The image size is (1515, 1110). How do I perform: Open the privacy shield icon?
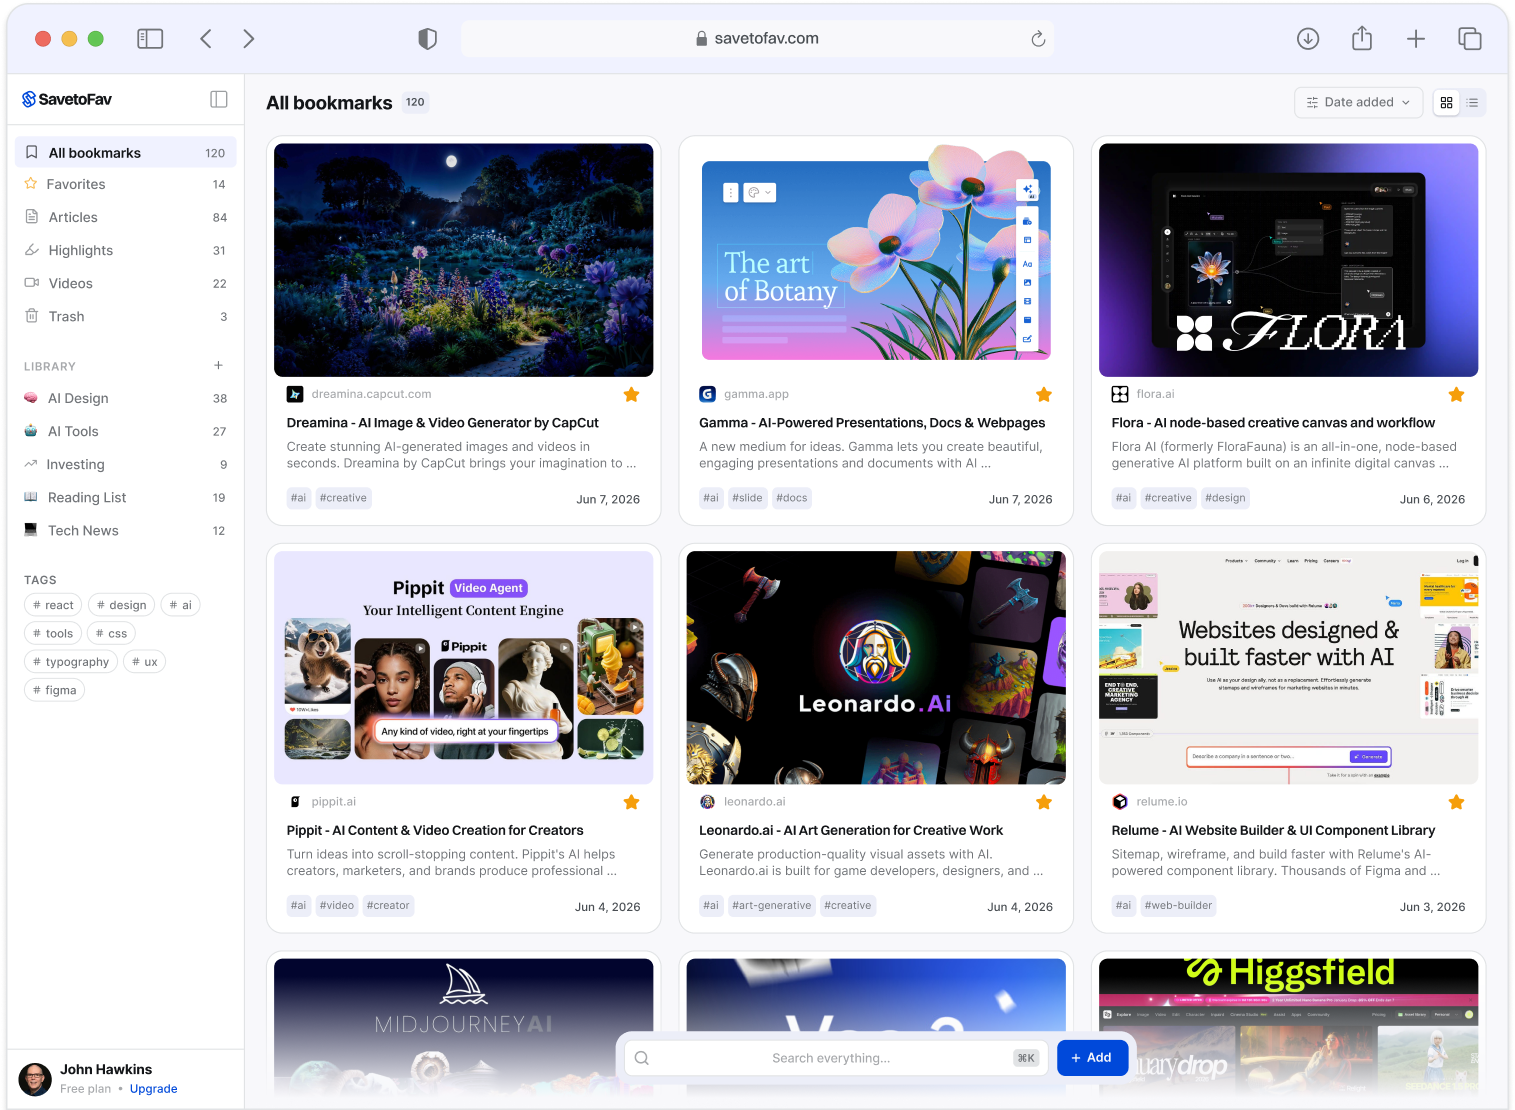(427, 39)
